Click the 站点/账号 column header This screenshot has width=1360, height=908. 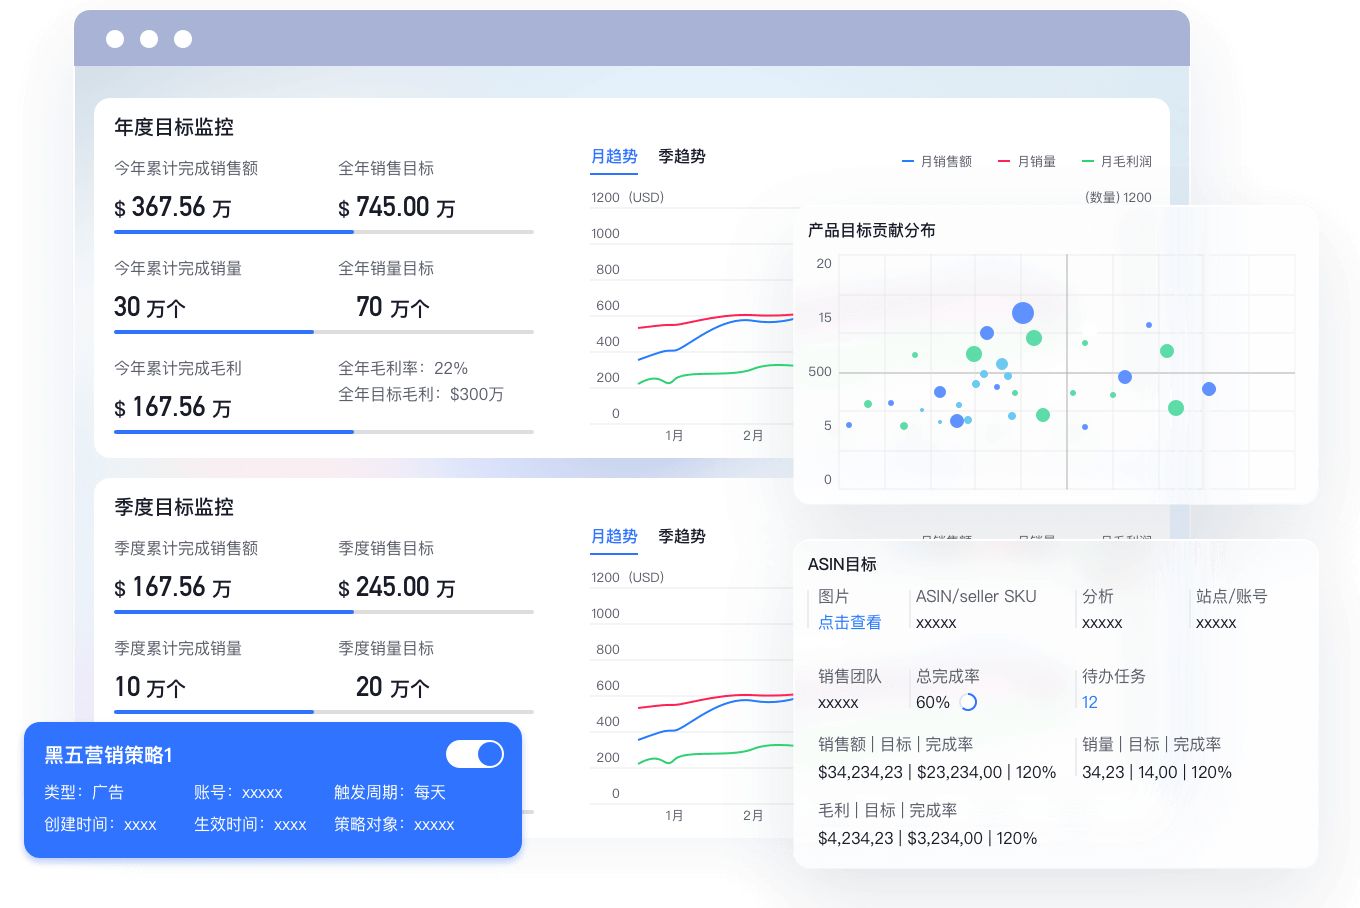[1231, 596]
